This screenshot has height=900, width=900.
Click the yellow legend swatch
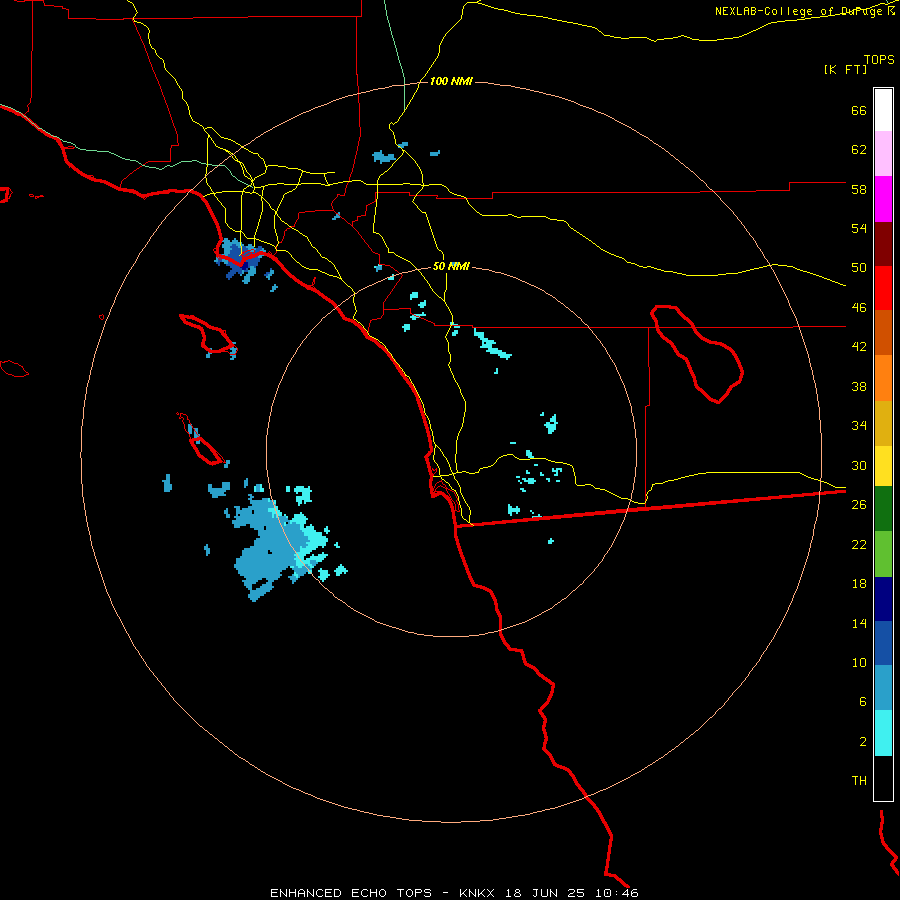click(883, 466)
